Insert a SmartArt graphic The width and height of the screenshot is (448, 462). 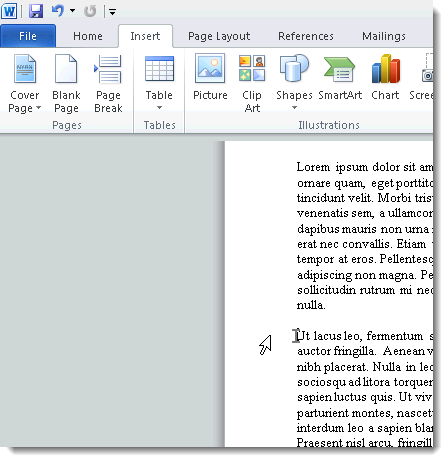pyautogui.click(x=340, y=78)
